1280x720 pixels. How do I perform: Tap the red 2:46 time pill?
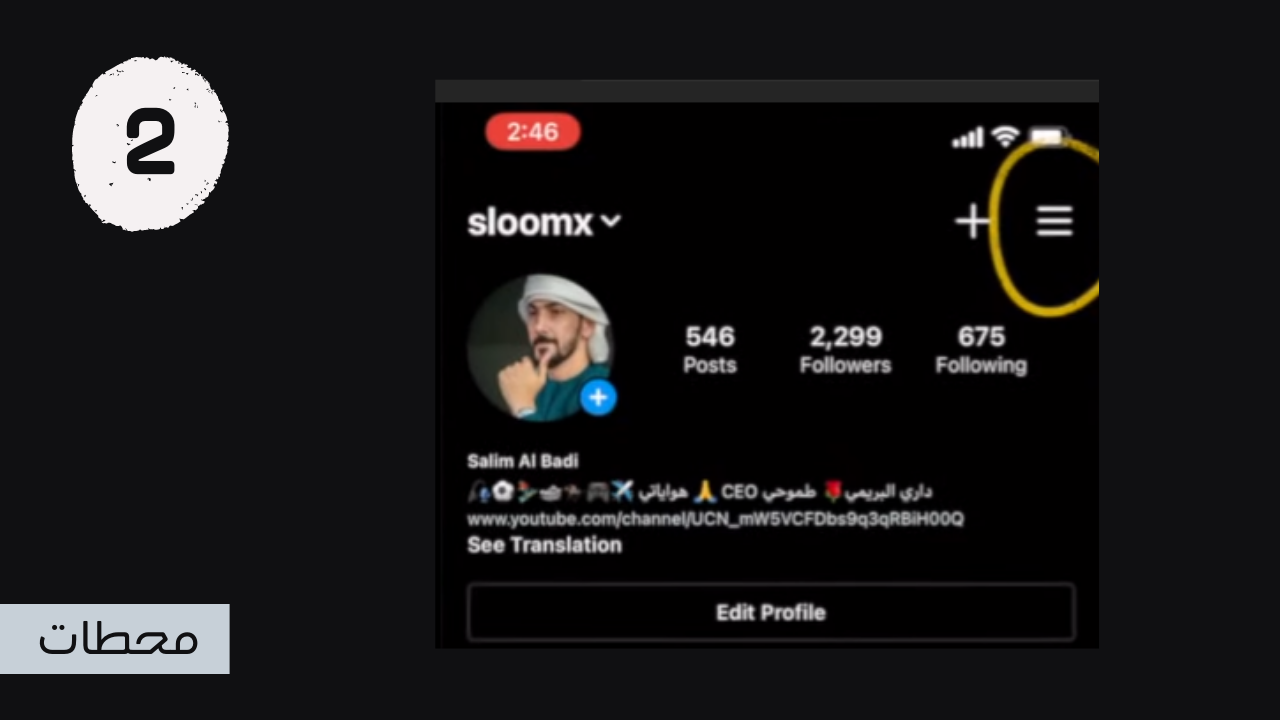[533, 132]
